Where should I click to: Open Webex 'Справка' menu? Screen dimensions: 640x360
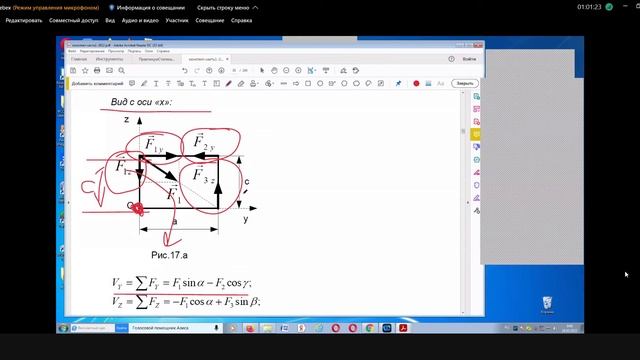(241, 20)
